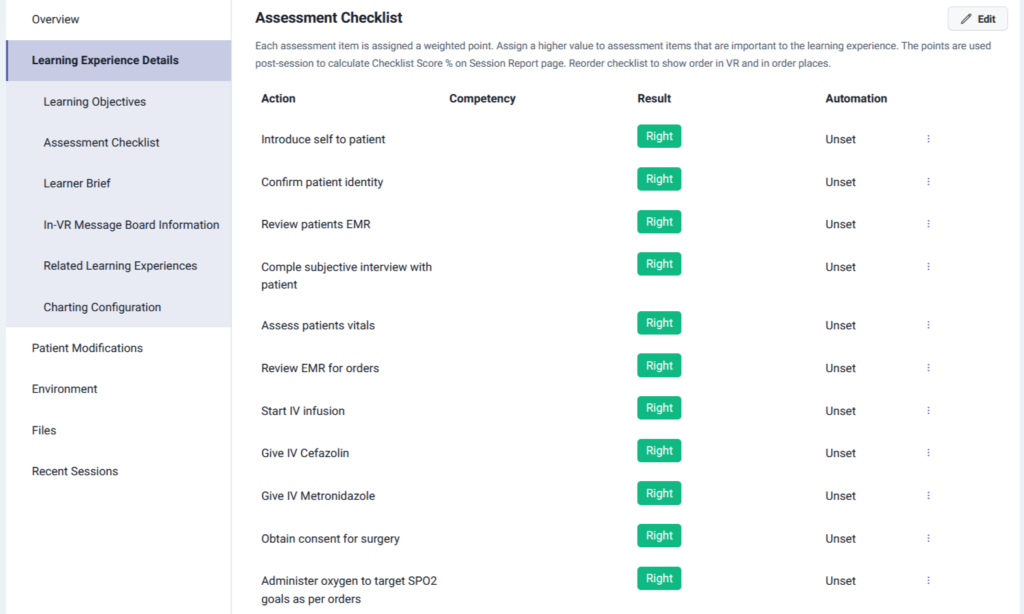Viewport: 1024px width, 614px height.
Task: Click the Files sidebar item
Action: tap(44, 430)
